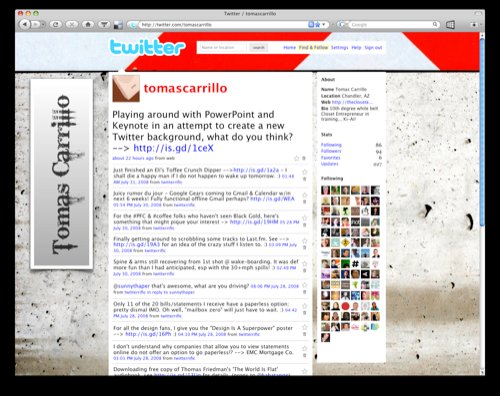Open the Following stats link

click(331, 145)
